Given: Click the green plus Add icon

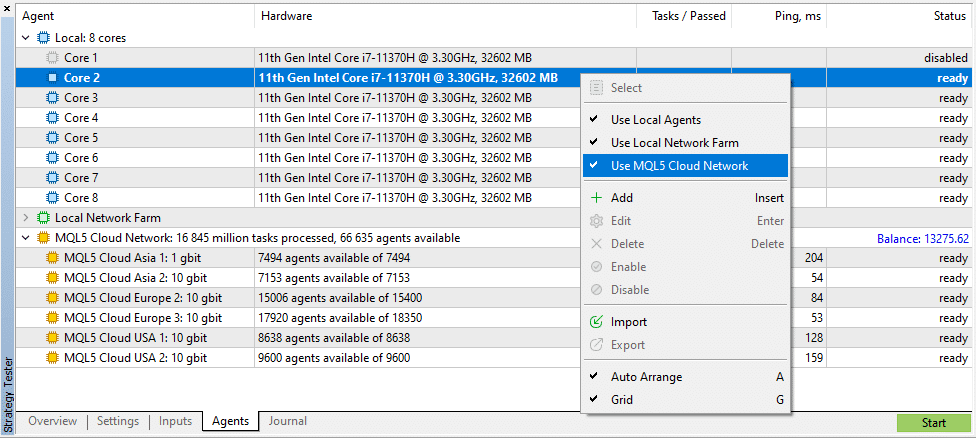Looking at the screenshot, I should [x=596, y=198].
